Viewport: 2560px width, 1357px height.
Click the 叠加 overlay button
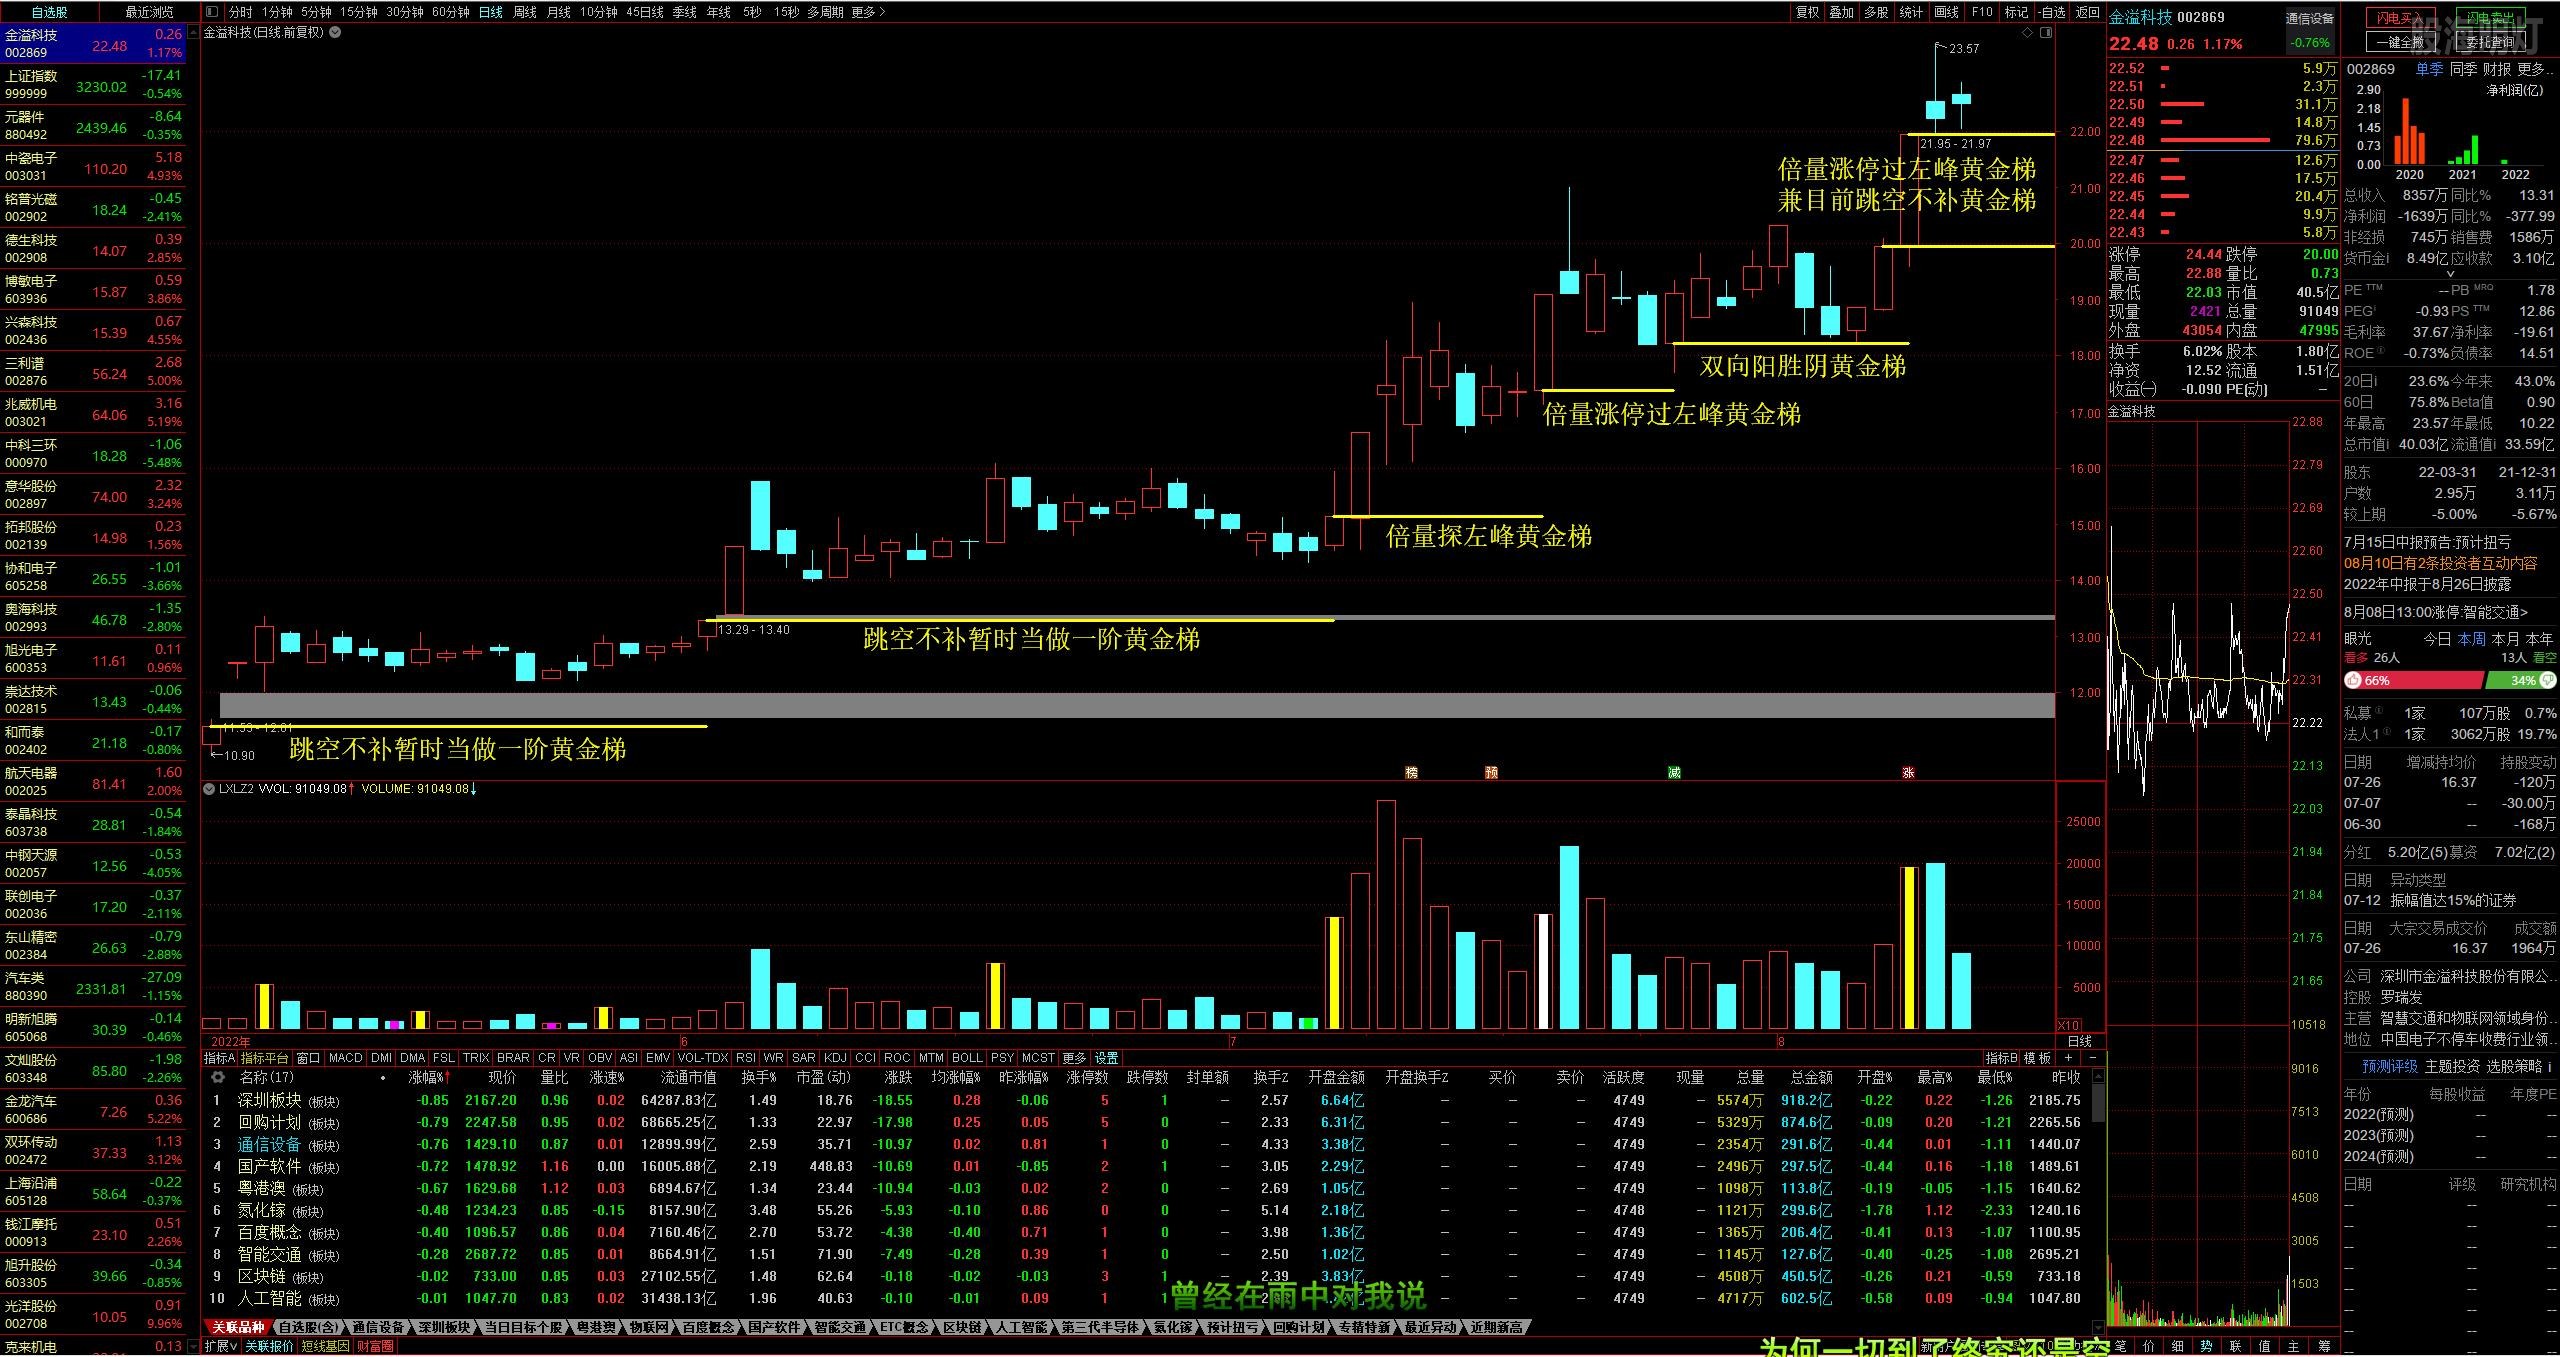click(1842, 12)
